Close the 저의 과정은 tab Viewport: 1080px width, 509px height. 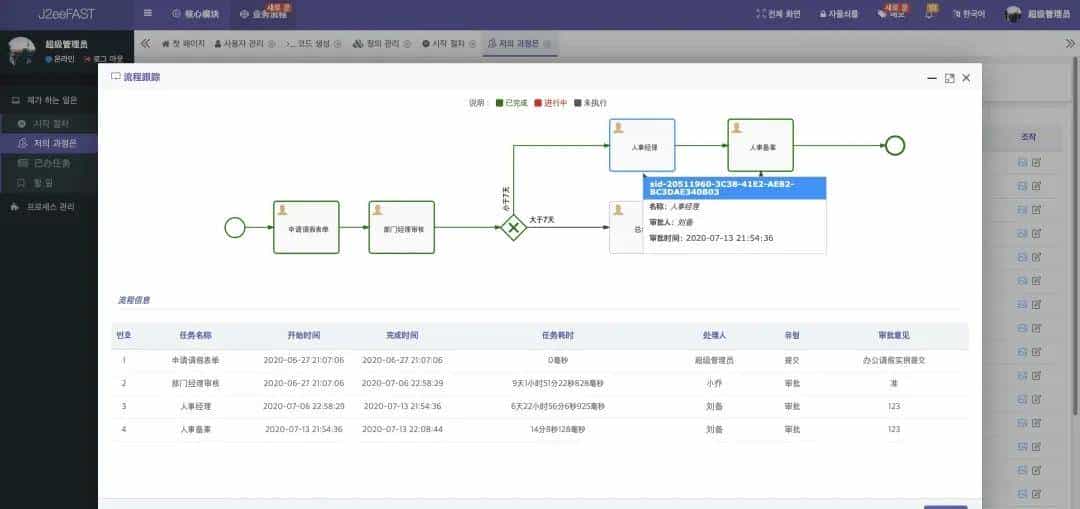pos(546,43)
